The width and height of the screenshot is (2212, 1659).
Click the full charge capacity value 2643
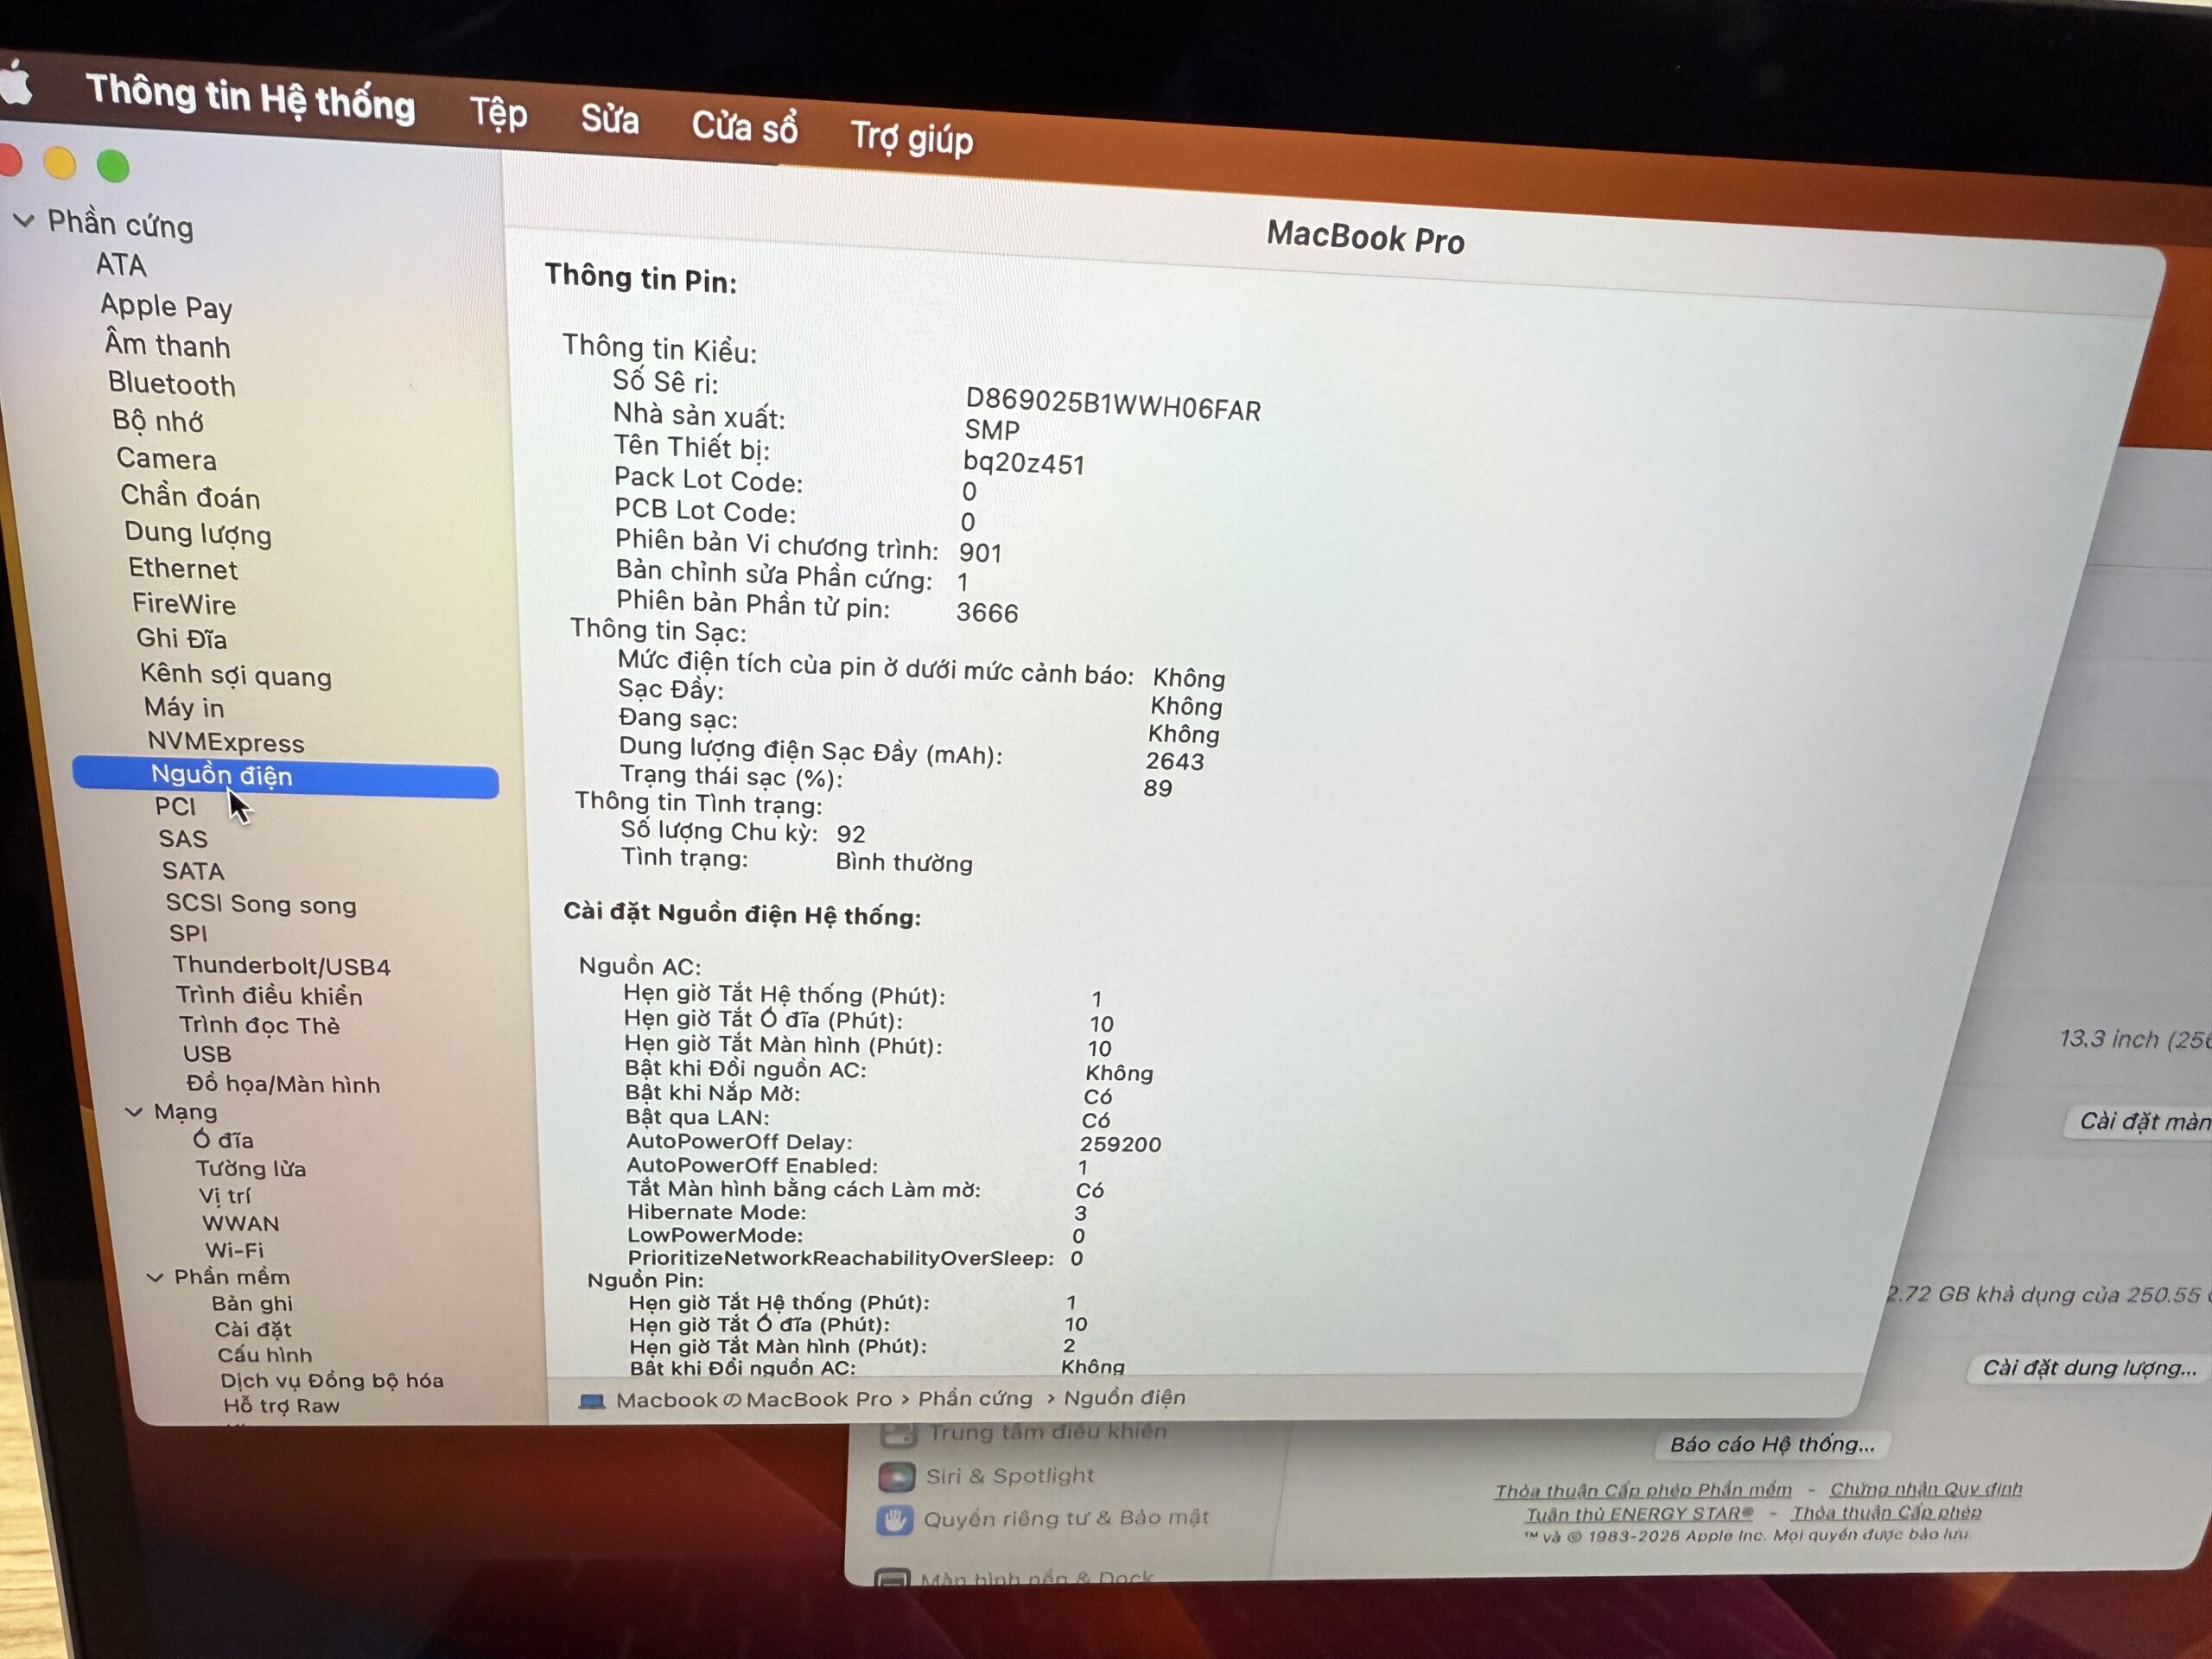[x=1175, y=761]
